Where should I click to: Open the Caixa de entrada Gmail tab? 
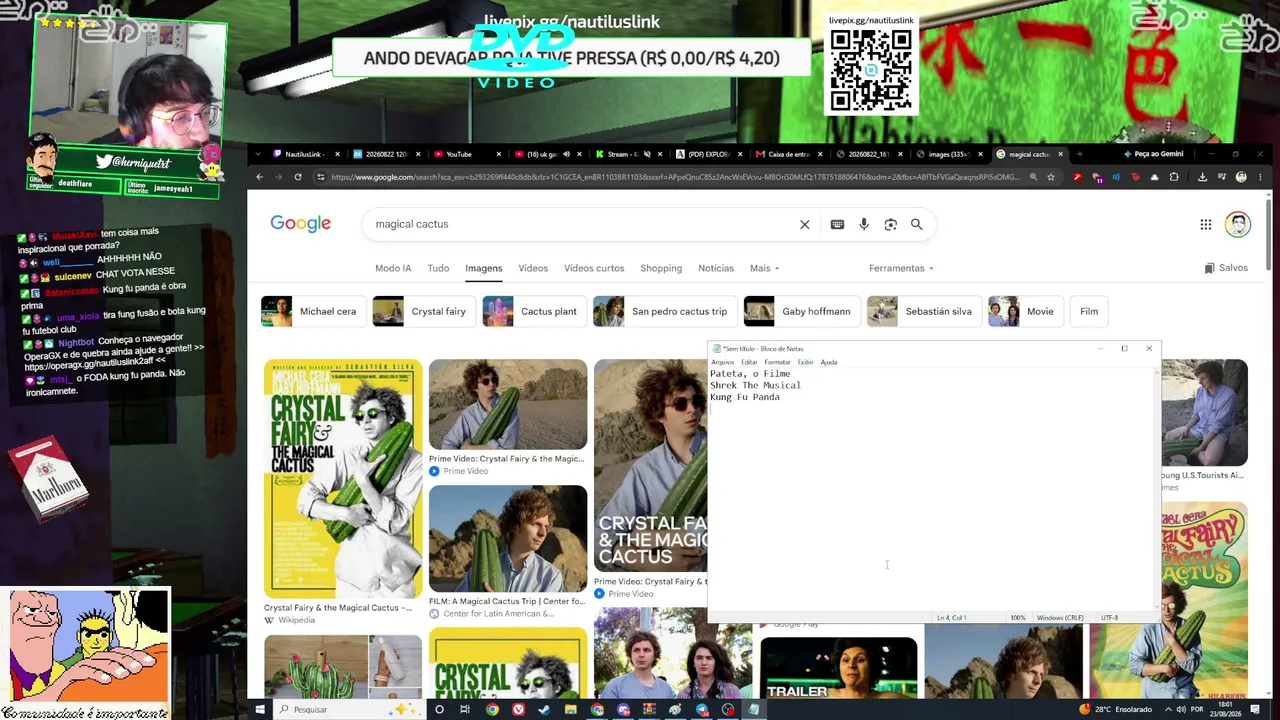tap(789, 154)
